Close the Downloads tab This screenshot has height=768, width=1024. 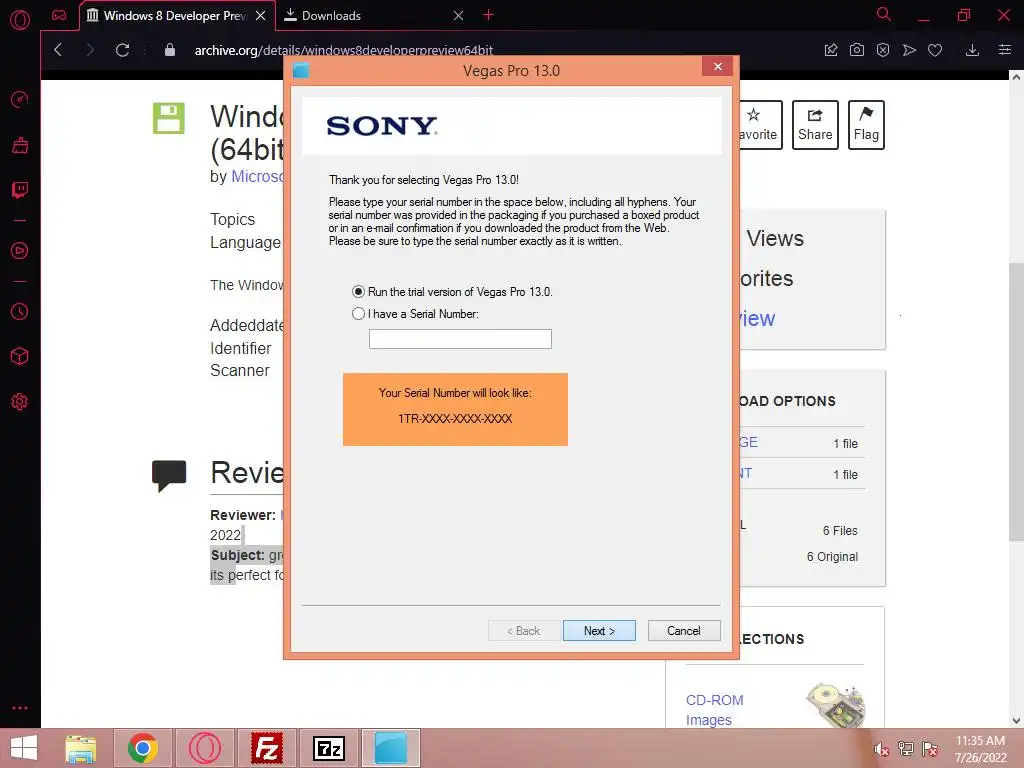click(x=458, y=15)
